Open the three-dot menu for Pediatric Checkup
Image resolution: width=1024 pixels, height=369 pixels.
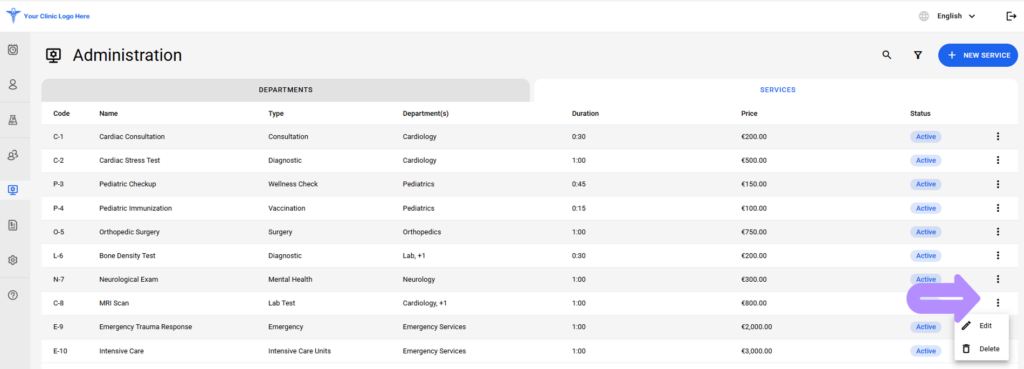tap(998, 184)
